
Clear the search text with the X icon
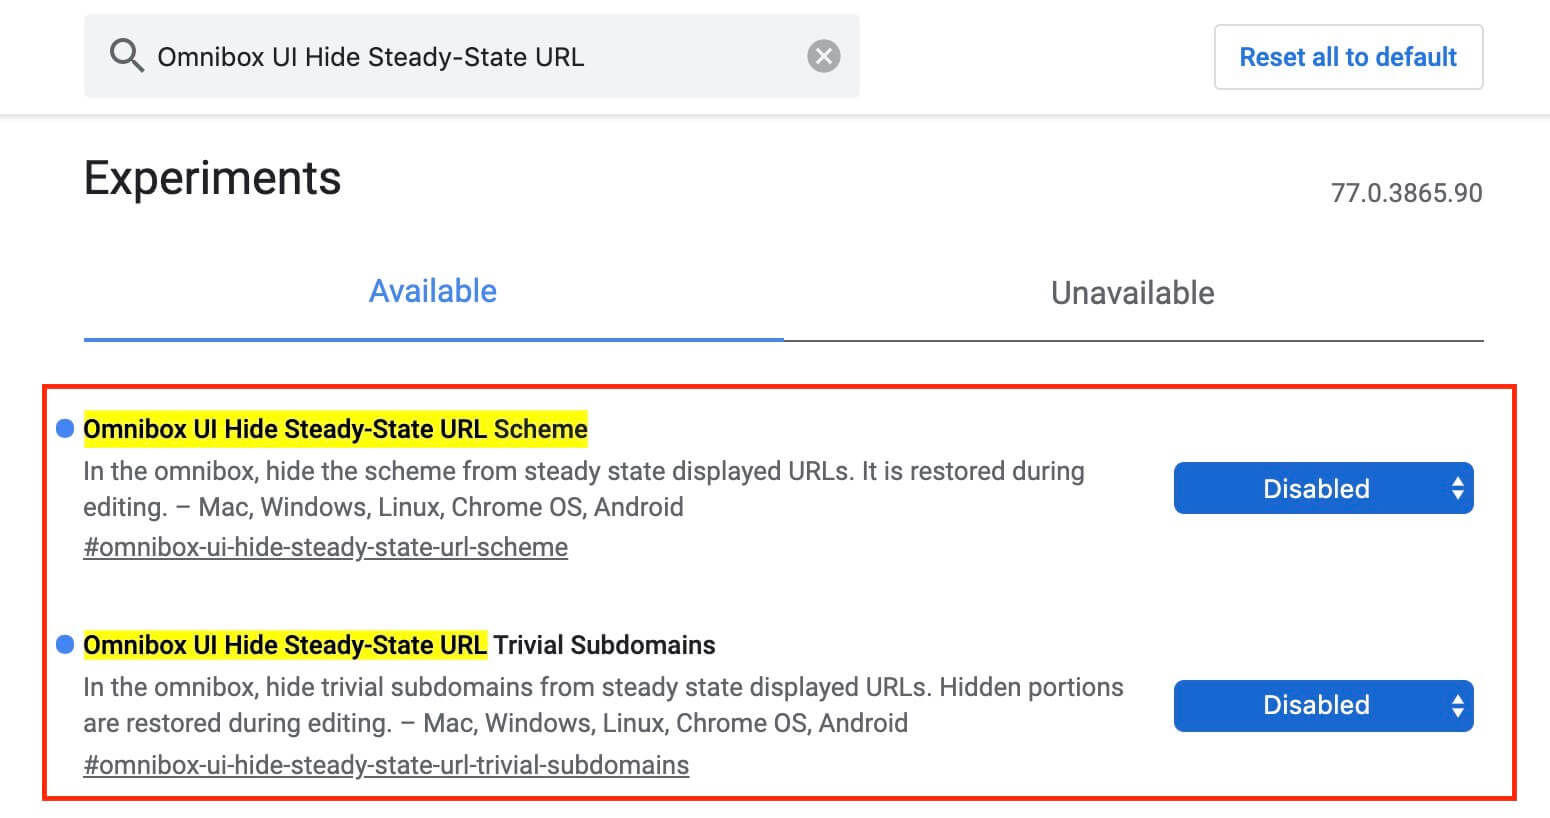823,56
